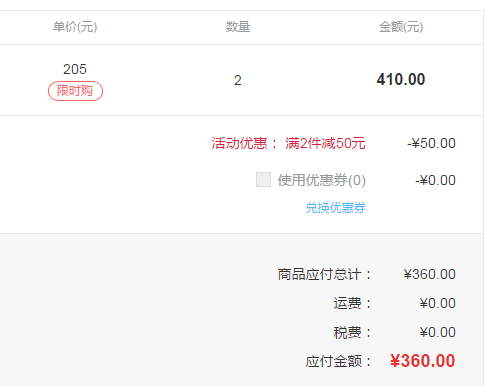This screenshot has height=386, width=486.
Task: Check the 使用优惠券(0) checkbox
Action: coord(263,180)
